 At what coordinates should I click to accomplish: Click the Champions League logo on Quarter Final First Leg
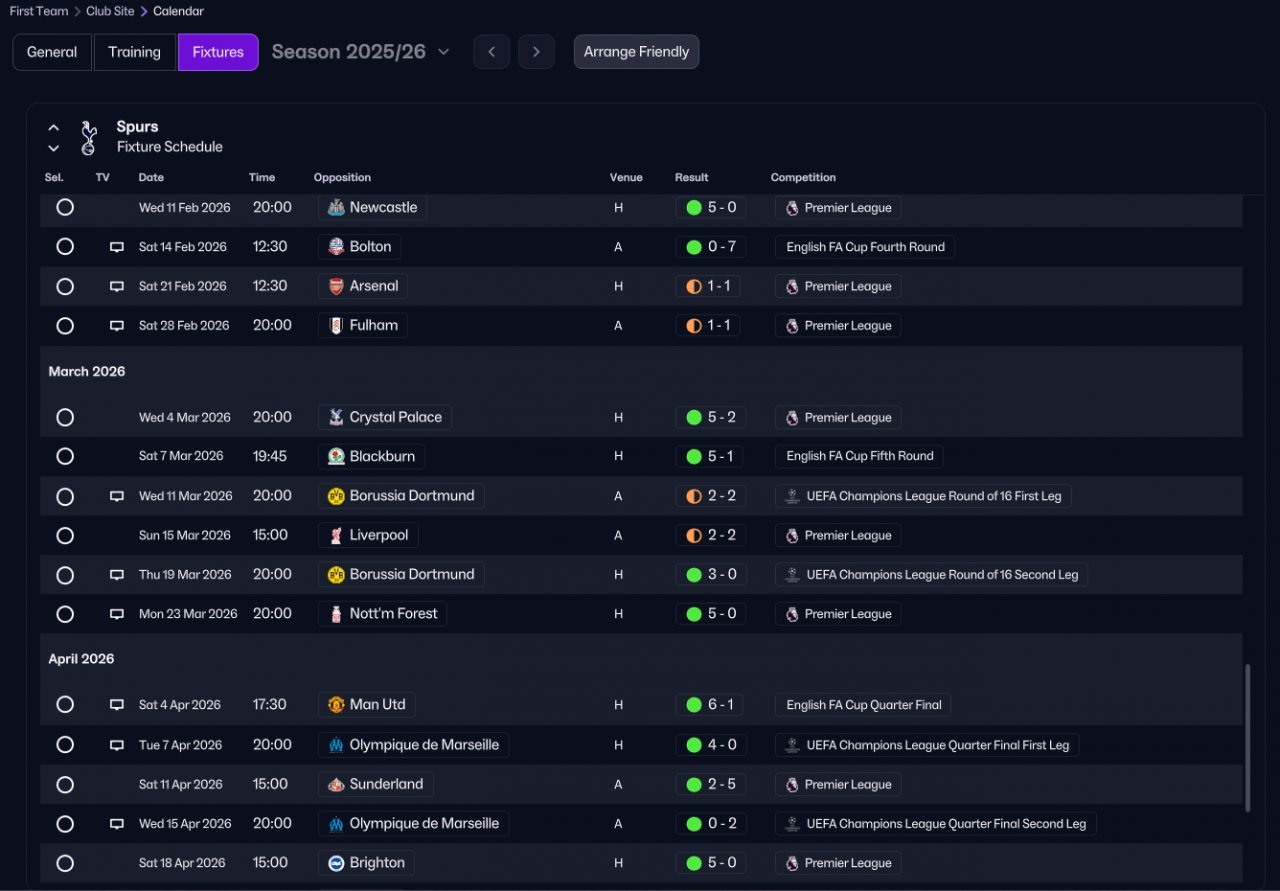click(792, 745)
